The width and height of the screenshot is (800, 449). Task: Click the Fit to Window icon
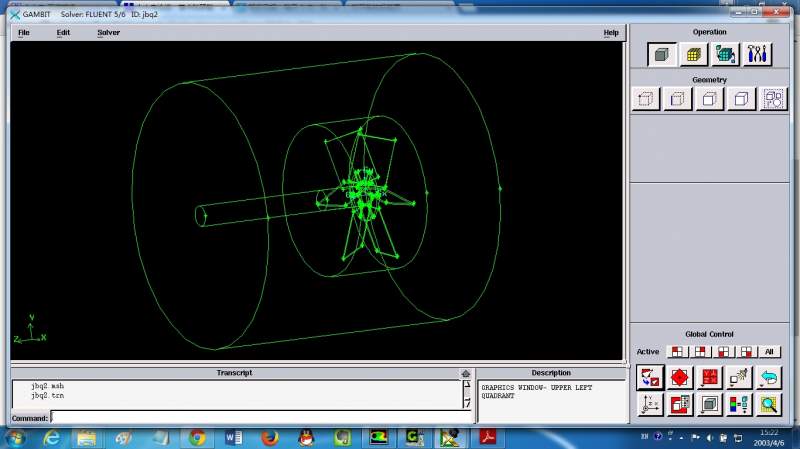tap(650, 378)
